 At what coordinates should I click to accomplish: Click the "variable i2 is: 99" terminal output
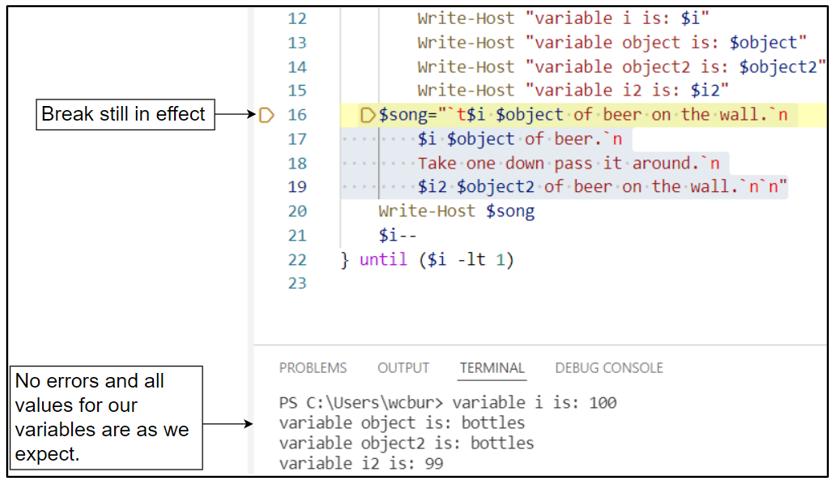tap(361, 463)
